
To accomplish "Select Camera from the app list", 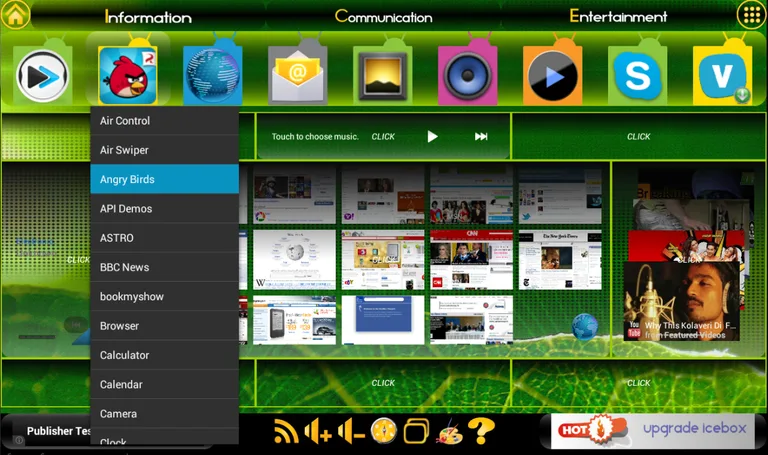I will 165,414.
